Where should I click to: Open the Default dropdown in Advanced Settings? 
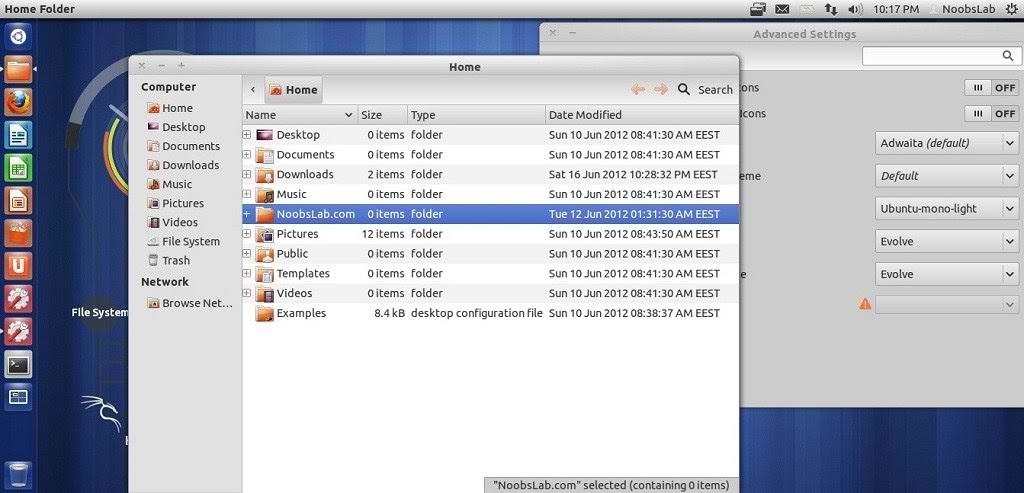pos(946,176)
